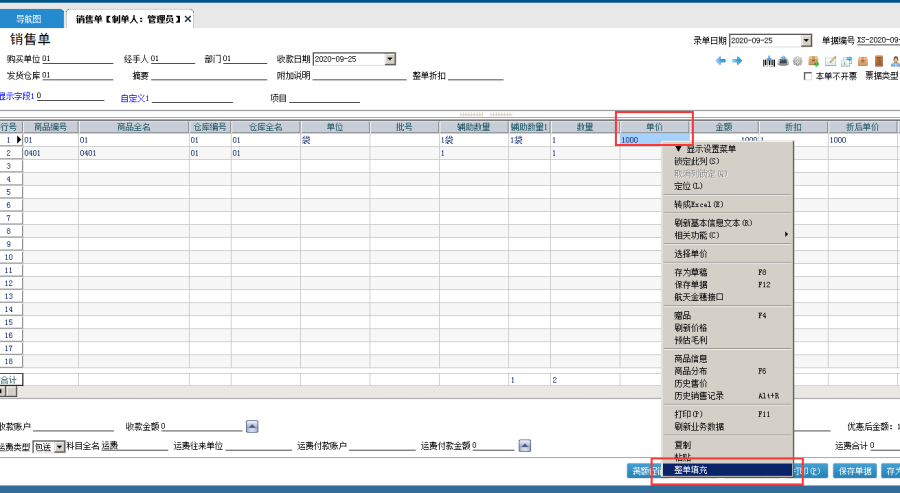Close the 销售单 tab
This screenshot has width=900, height=493.
coord(188,19)
